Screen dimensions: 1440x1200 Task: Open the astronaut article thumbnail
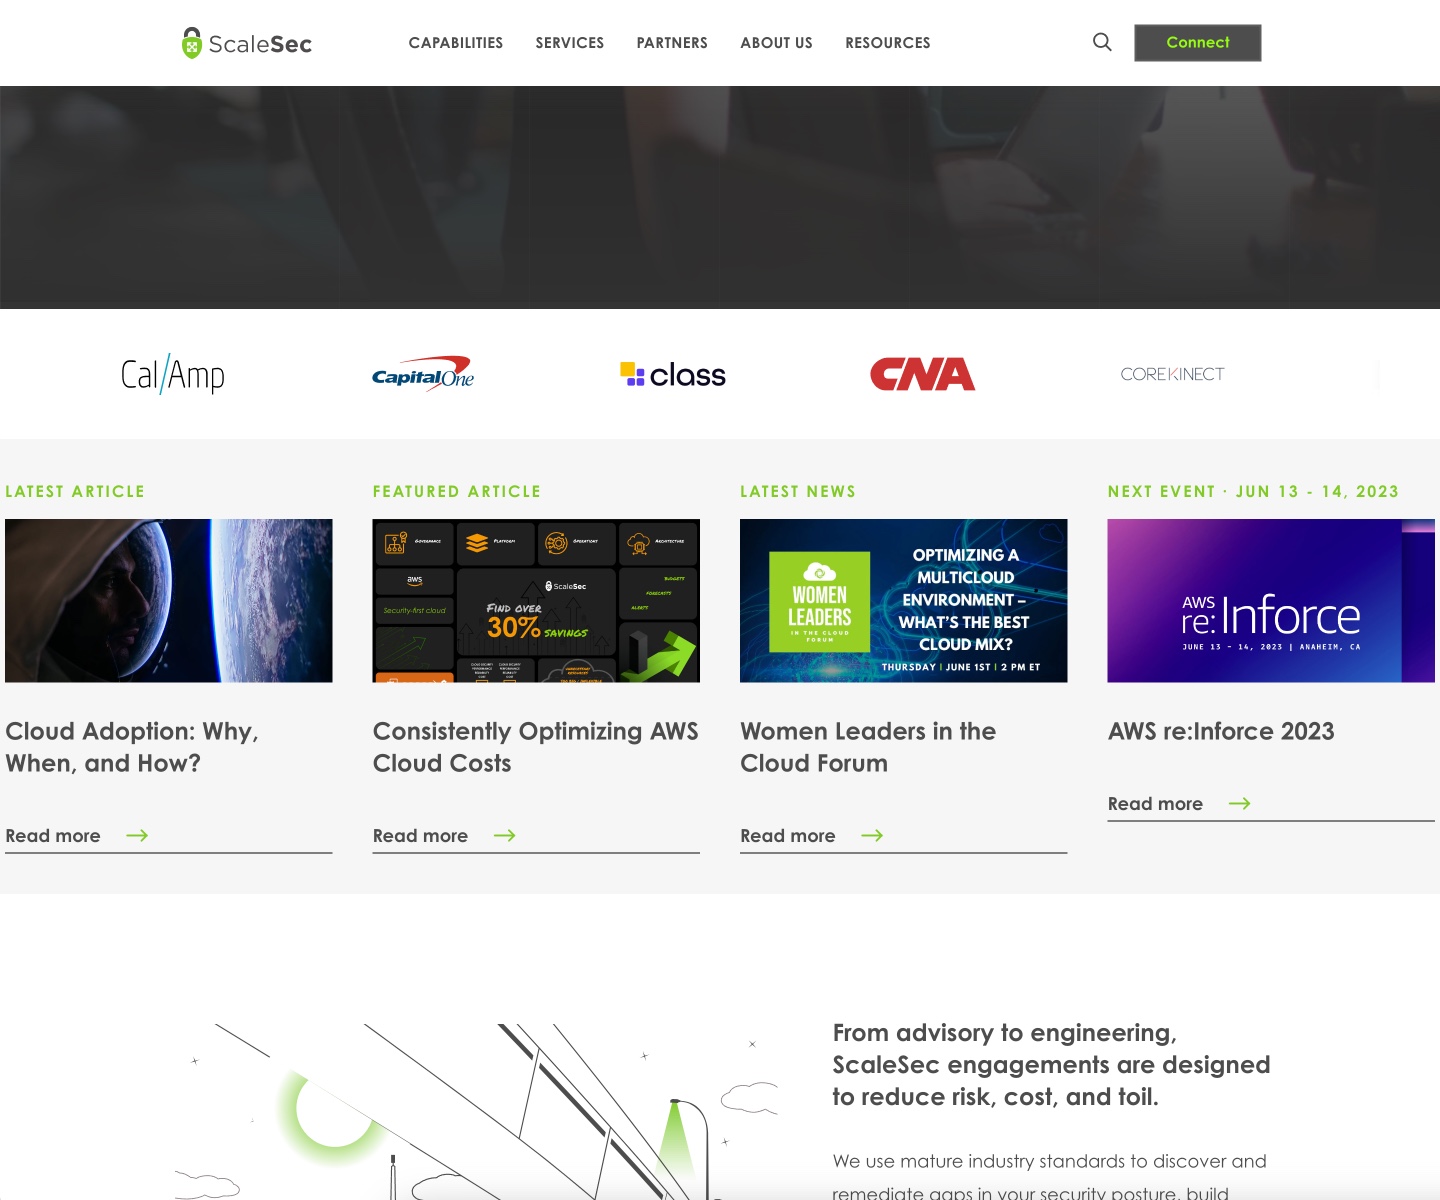169,601
